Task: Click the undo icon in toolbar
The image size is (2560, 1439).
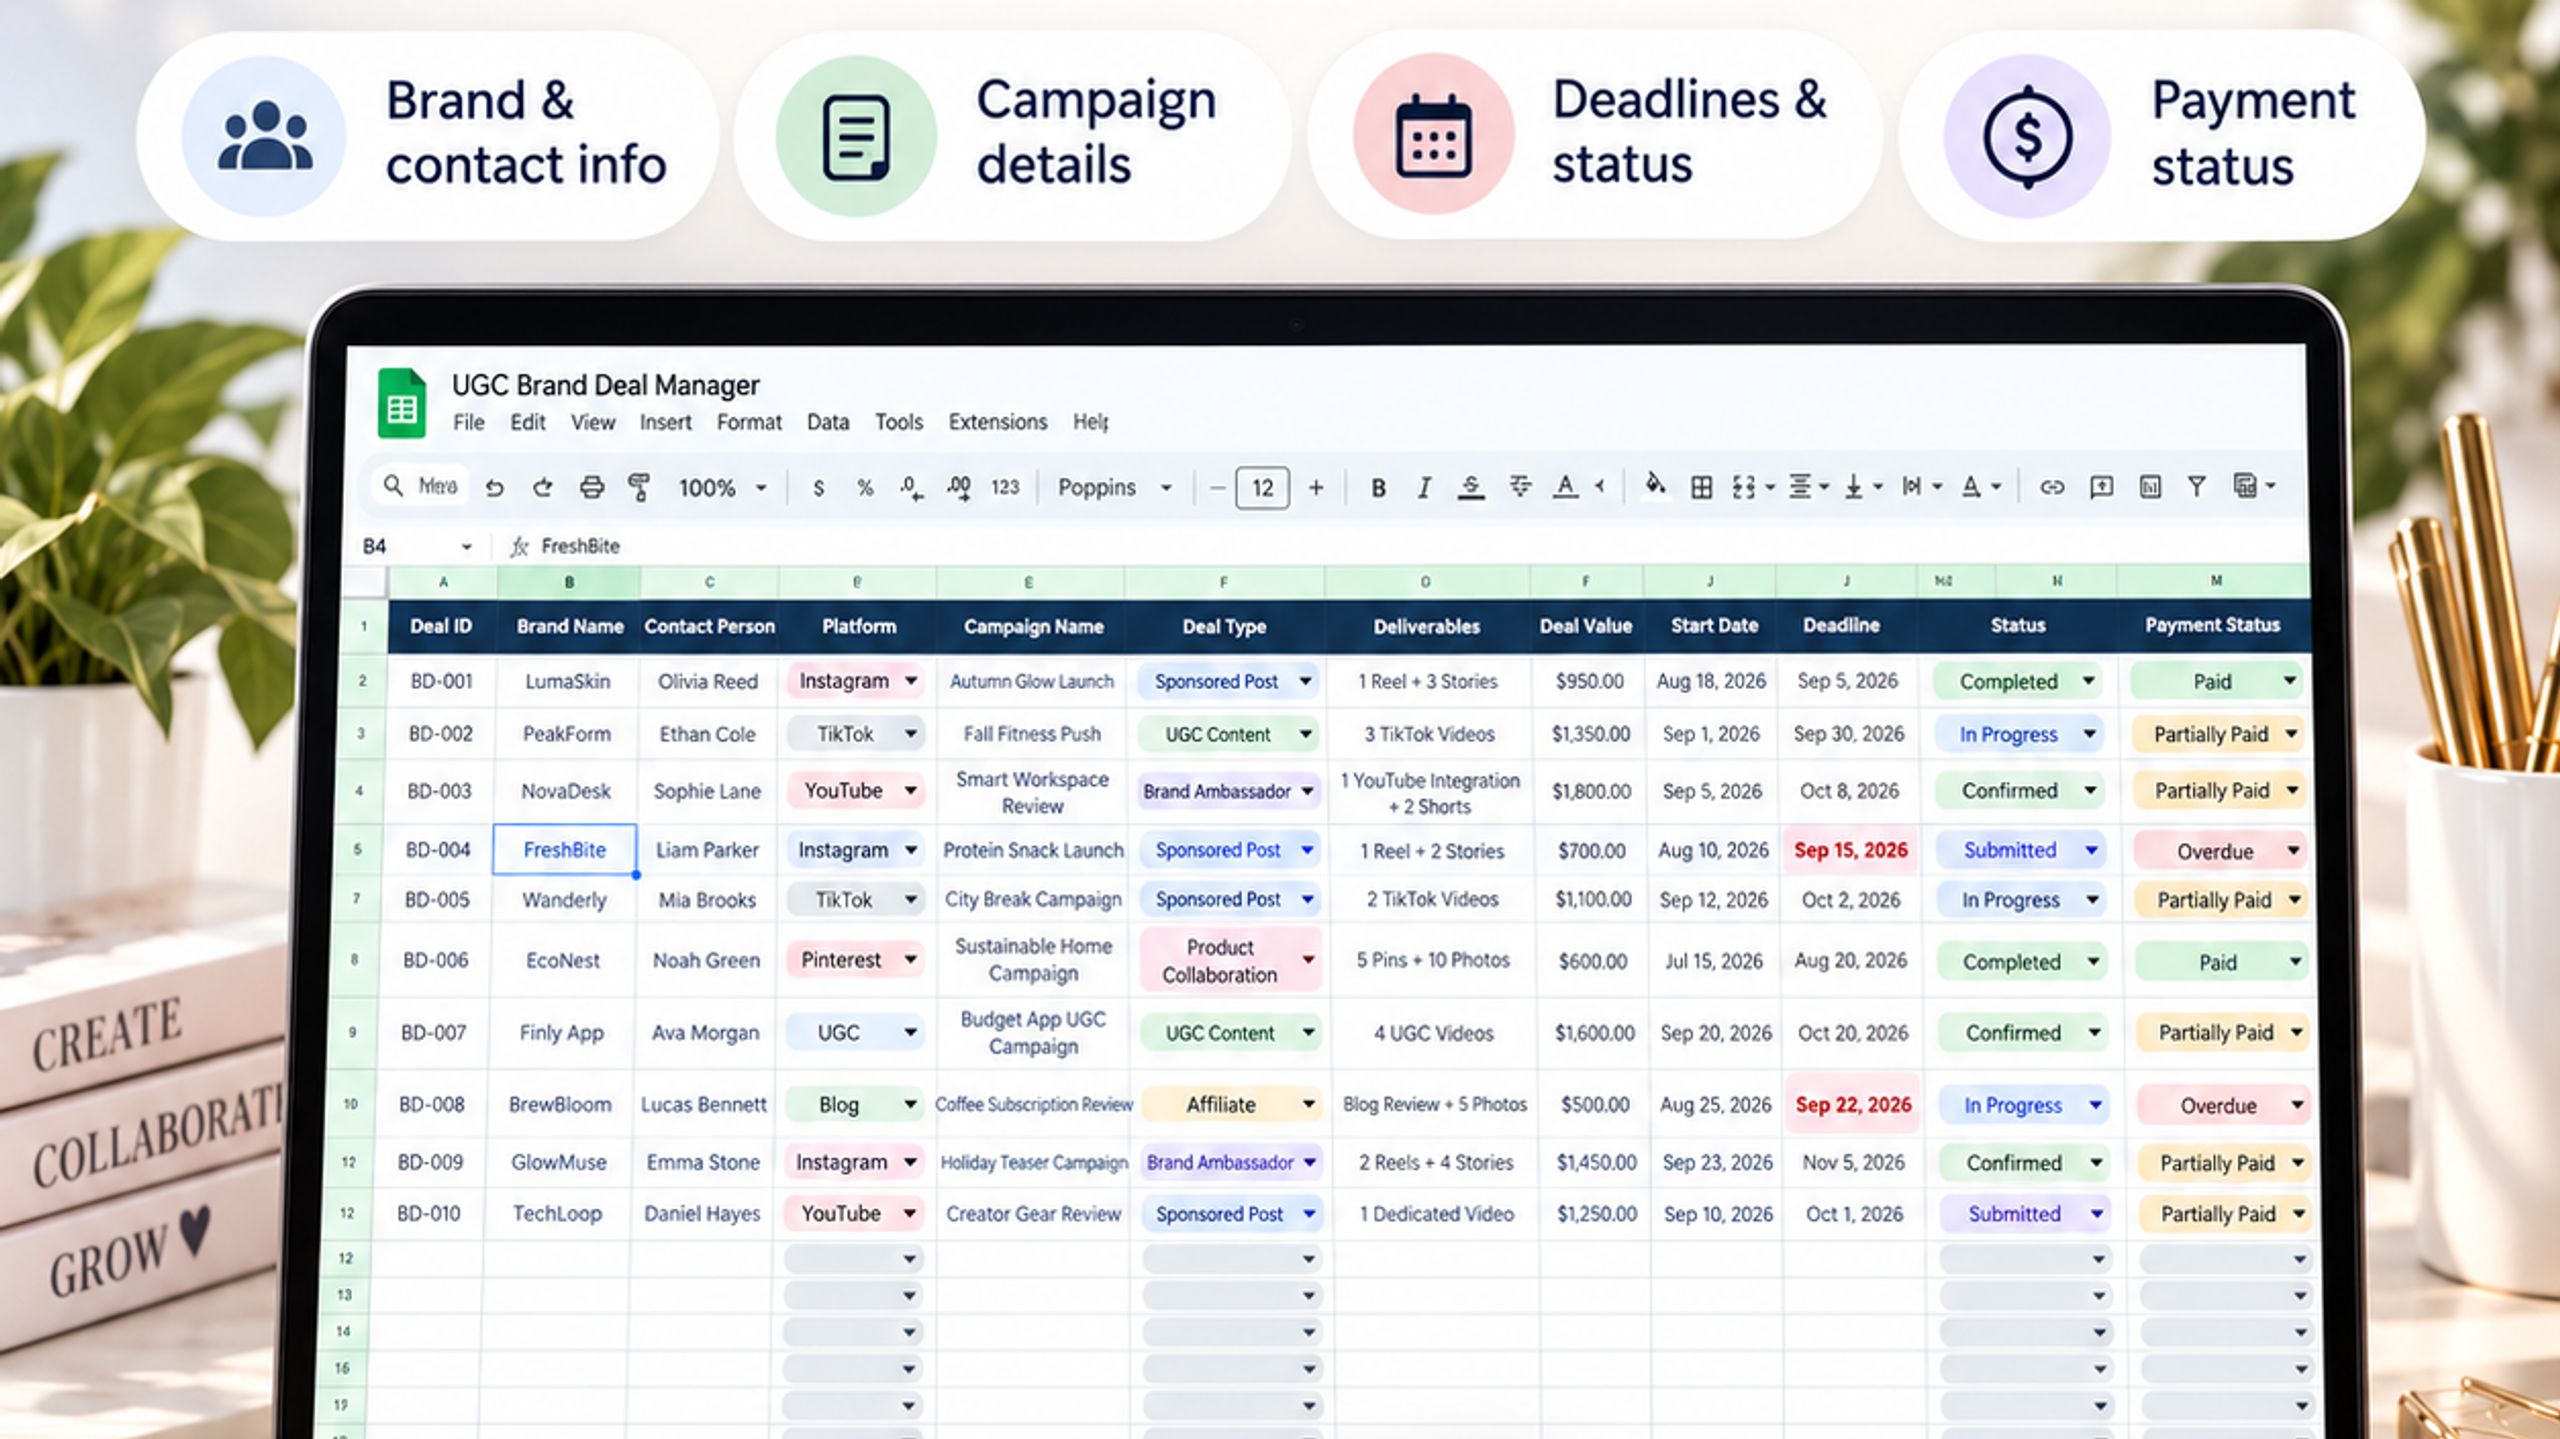Action: pyautogui.click(x=494, y=488)
